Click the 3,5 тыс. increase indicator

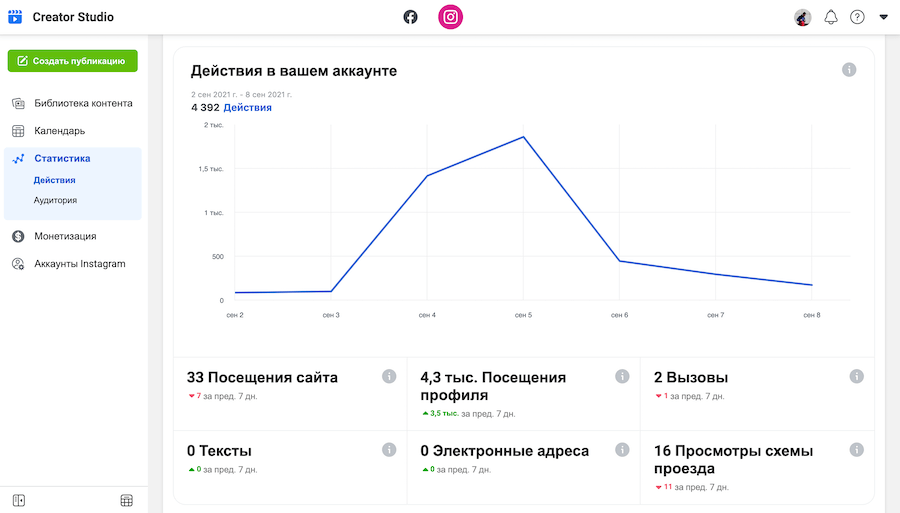[x=441, y=413]
